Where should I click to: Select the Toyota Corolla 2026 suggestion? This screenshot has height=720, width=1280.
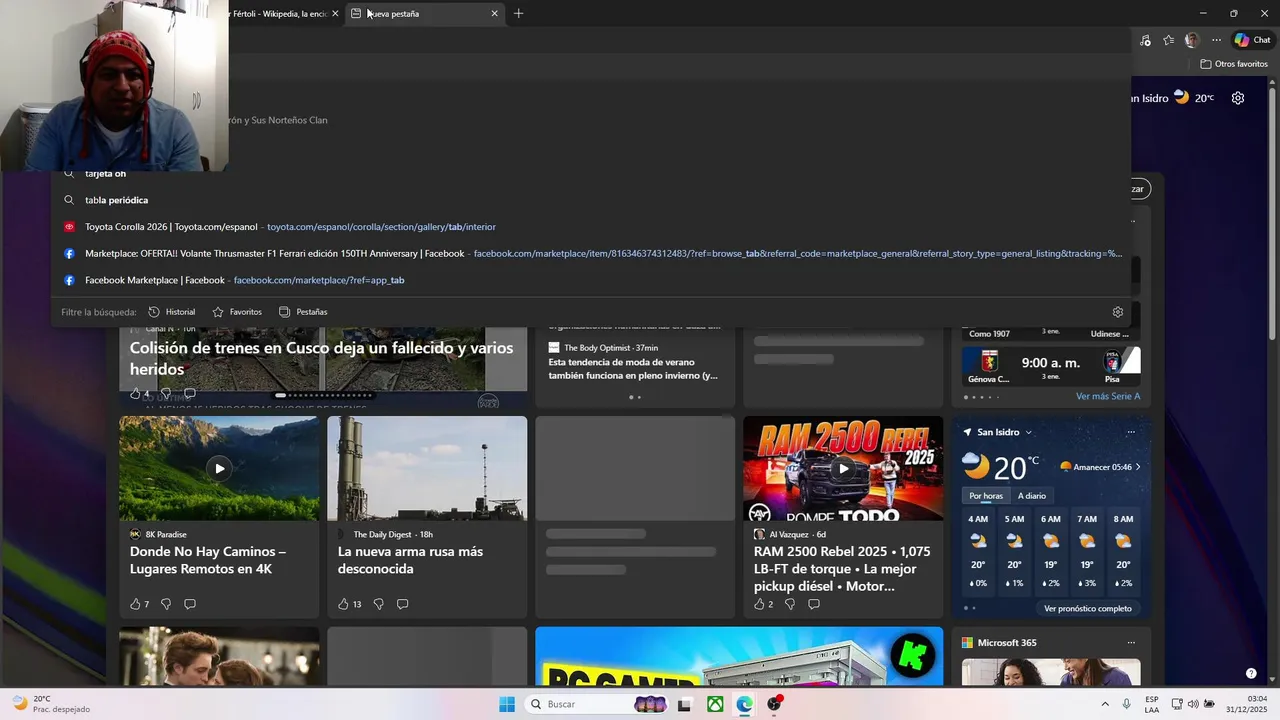point(591,227)
